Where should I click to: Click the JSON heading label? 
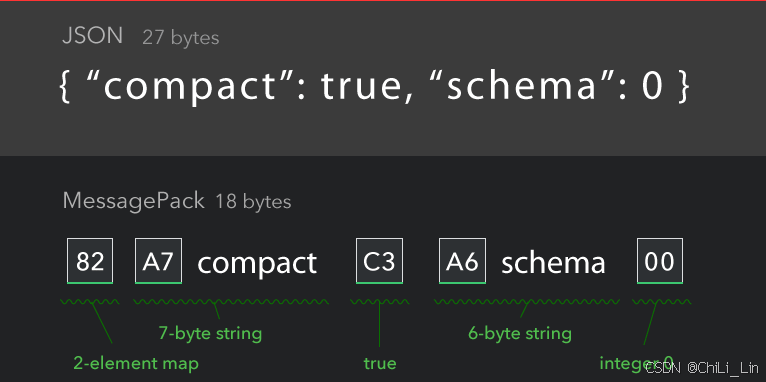tap(92, 36)
